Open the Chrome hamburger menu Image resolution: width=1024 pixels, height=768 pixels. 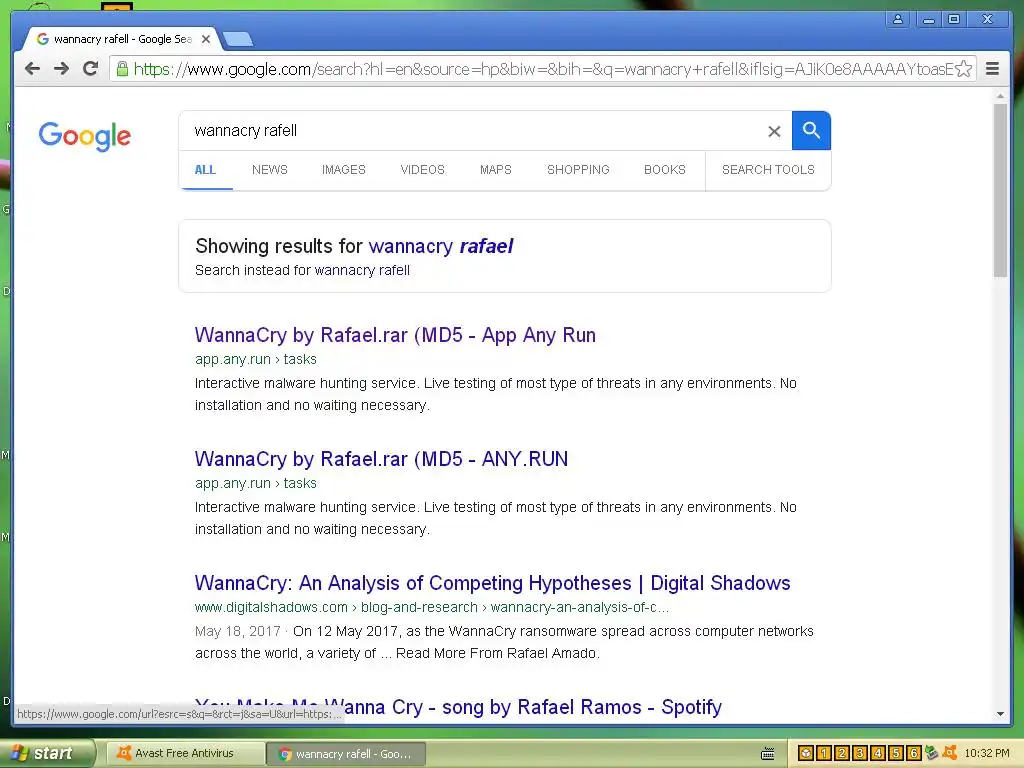[992, 69]
